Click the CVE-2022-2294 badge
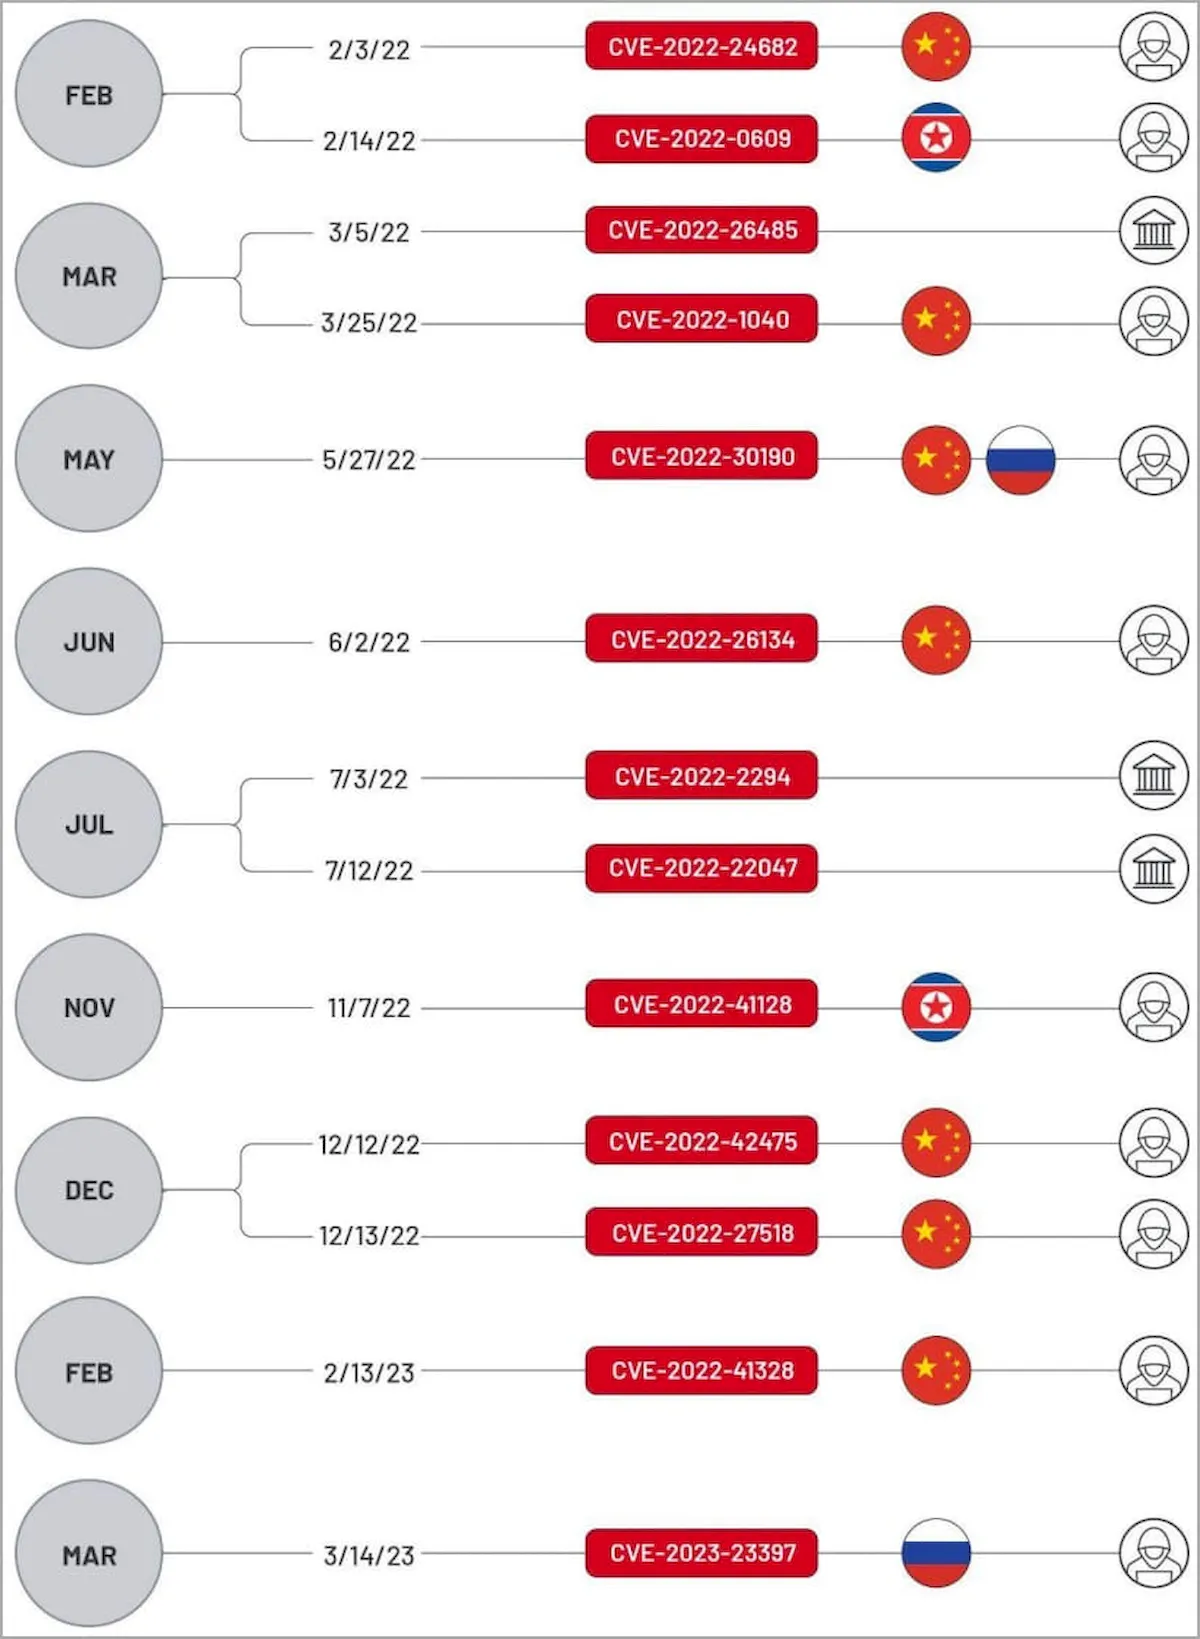Screen dimensions: 1200x1639 pyautogui.click(x=702, y=777)
